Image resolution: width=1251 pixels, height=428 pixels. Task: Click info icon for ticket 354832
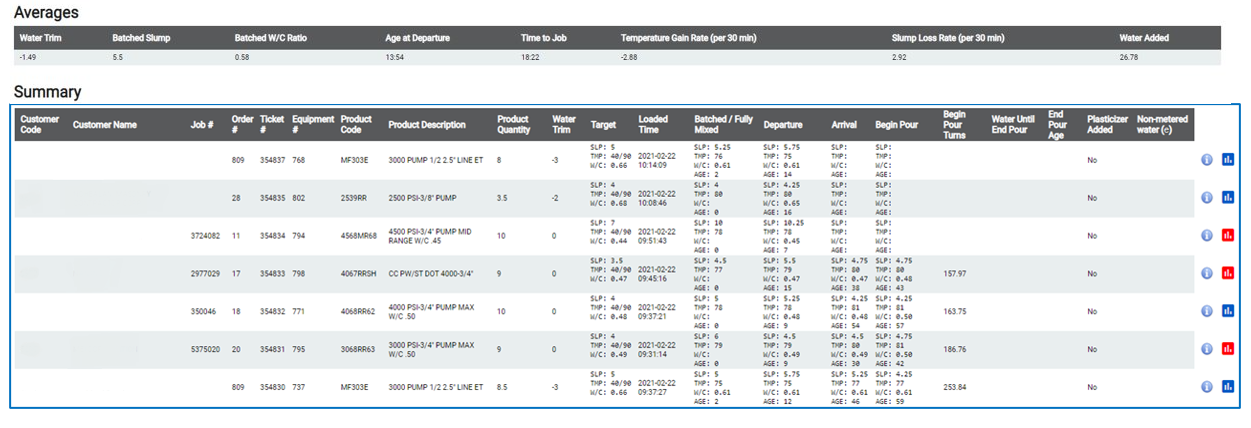(1206, 311)
